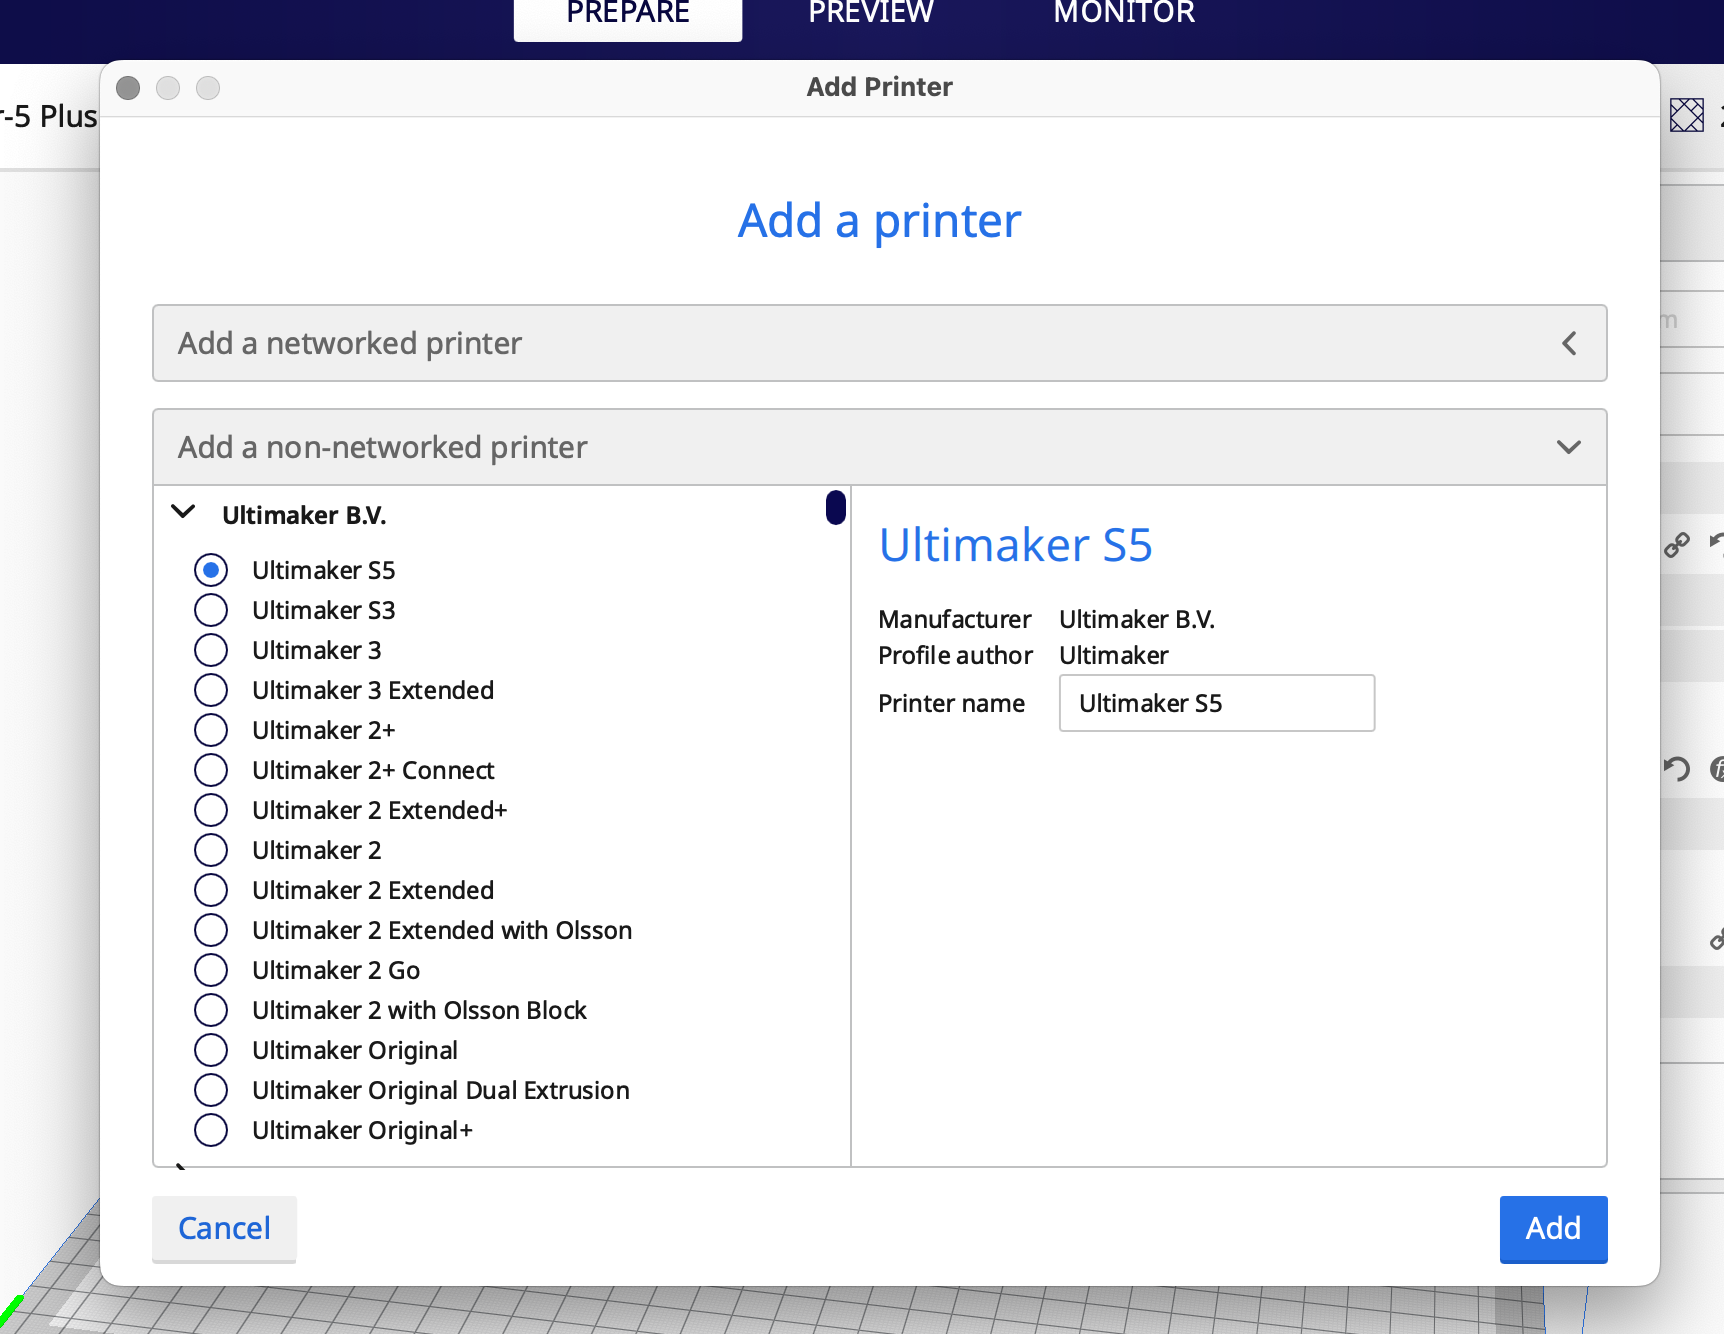The width and height of the screenshot is (1724, 1334).
Task: Choose the Ultimaker 3 printer option
Action: tap(211, 650)
